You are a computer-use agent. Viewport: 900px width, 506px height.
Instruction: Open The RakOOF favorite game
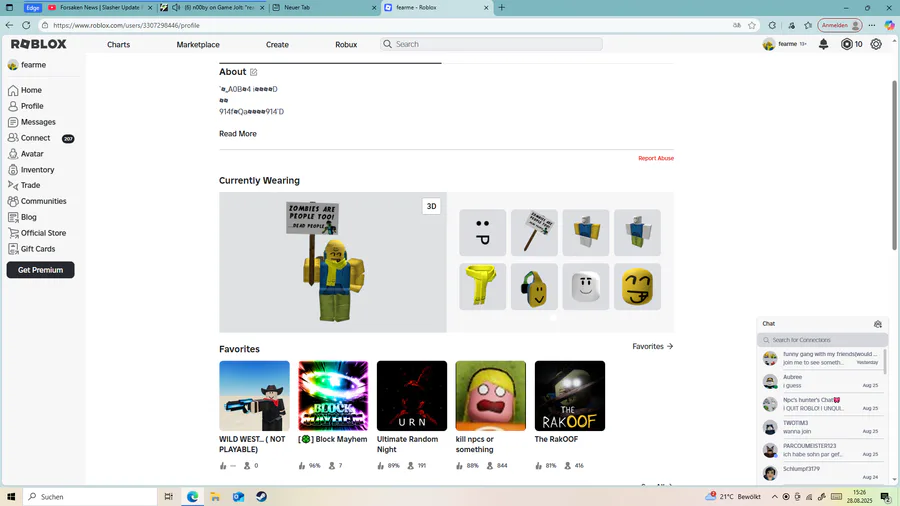pos(569,396)
